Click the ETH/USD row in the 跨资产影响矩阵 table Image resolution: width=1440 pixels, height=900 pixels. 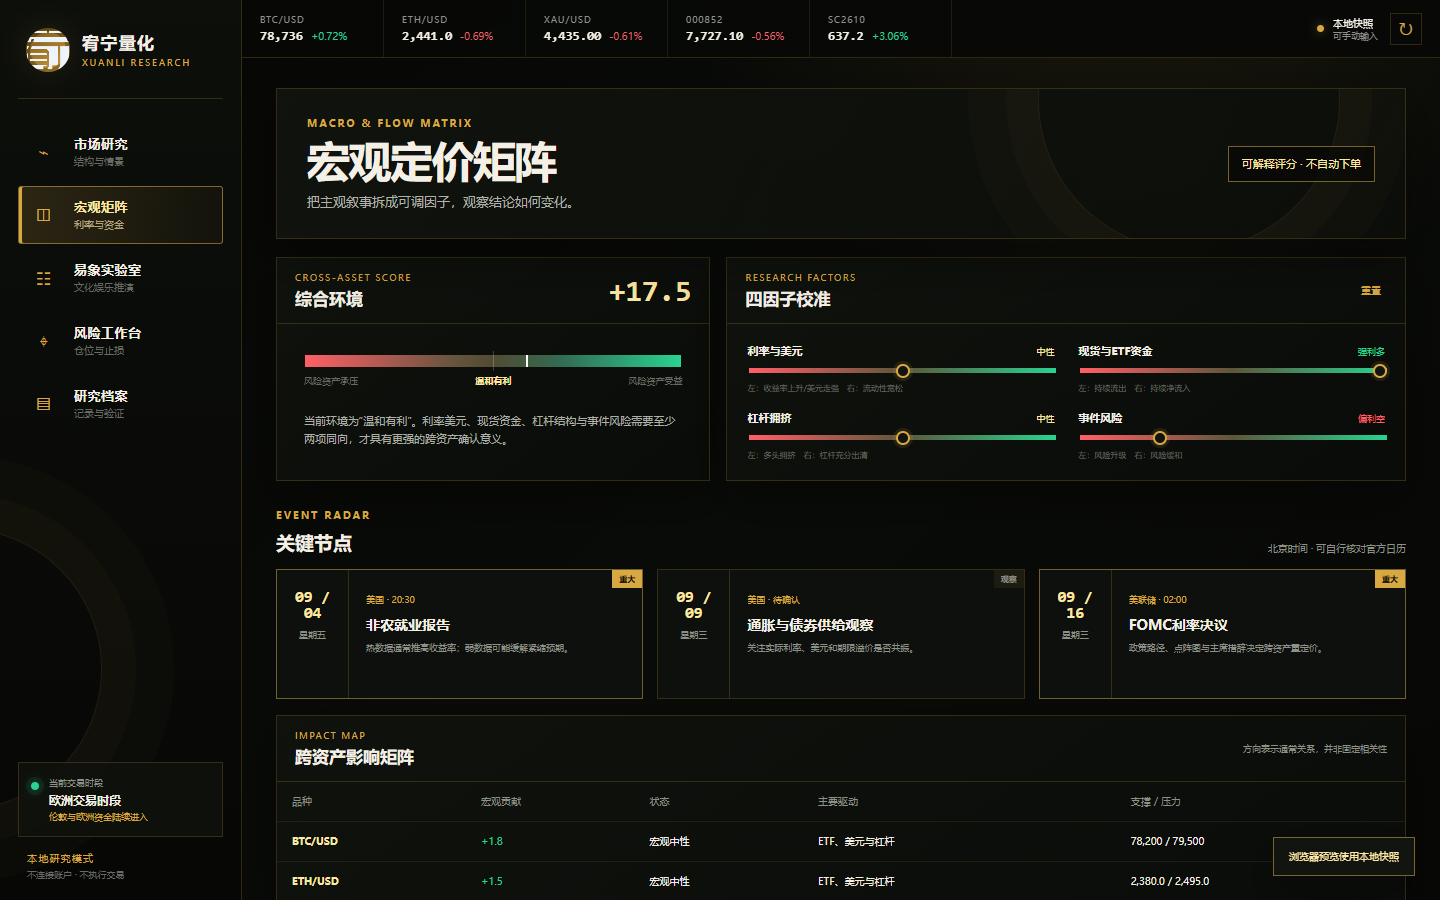pyautogui.click(x=840, y=881)
